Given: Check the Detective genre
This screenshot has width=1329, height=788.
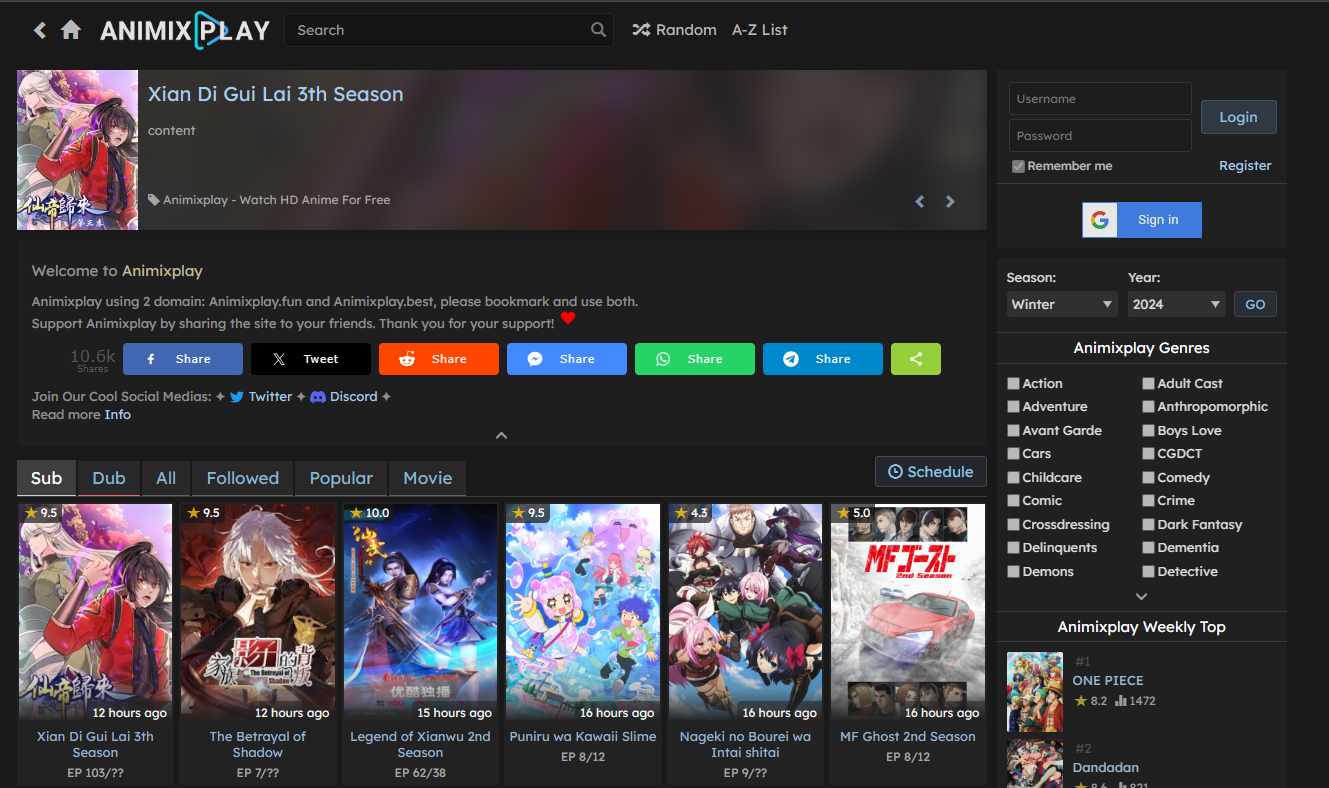Looking at the screenshot, I should coord(1148,572).
